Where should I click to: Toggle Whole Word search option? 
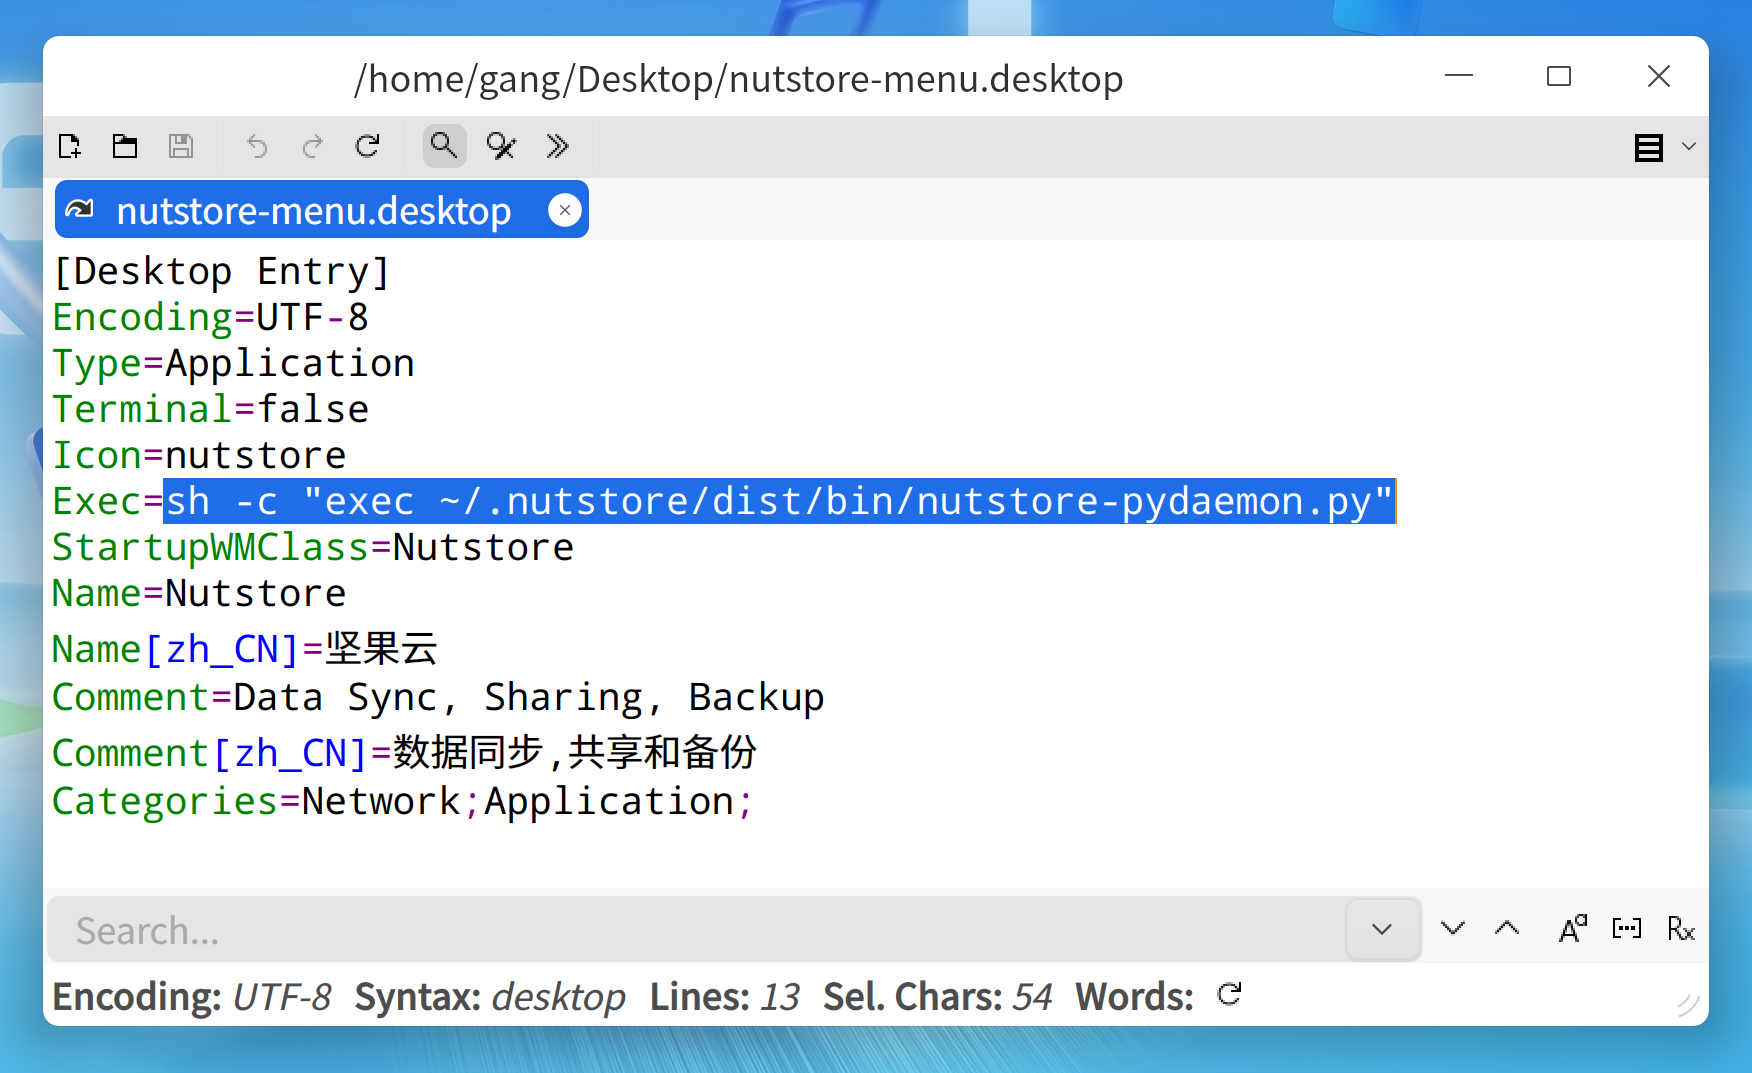tap(1627, 929)
